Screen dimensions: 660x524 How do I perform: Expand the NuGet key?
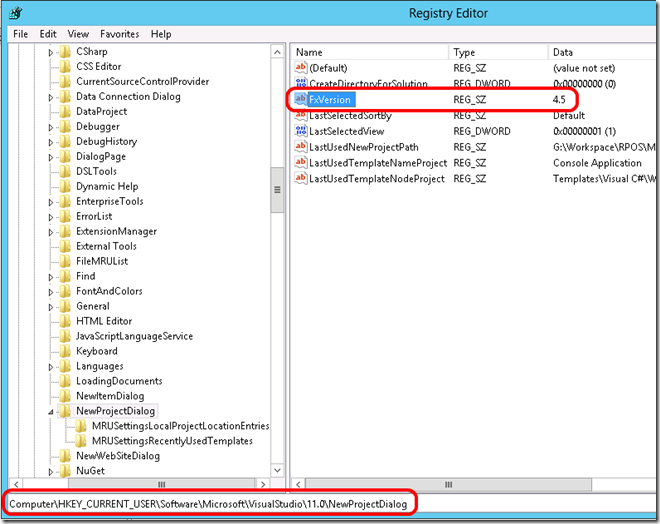51,472
